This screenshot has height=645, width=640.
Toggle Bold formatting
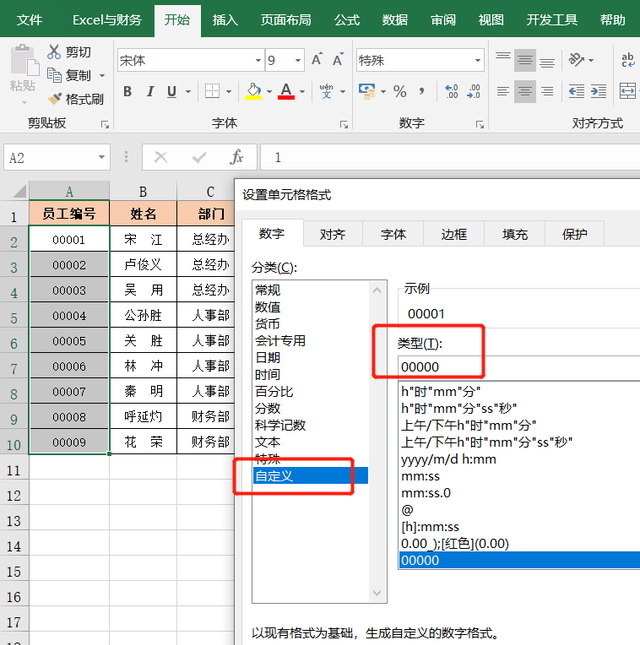(x=128, y=91)
